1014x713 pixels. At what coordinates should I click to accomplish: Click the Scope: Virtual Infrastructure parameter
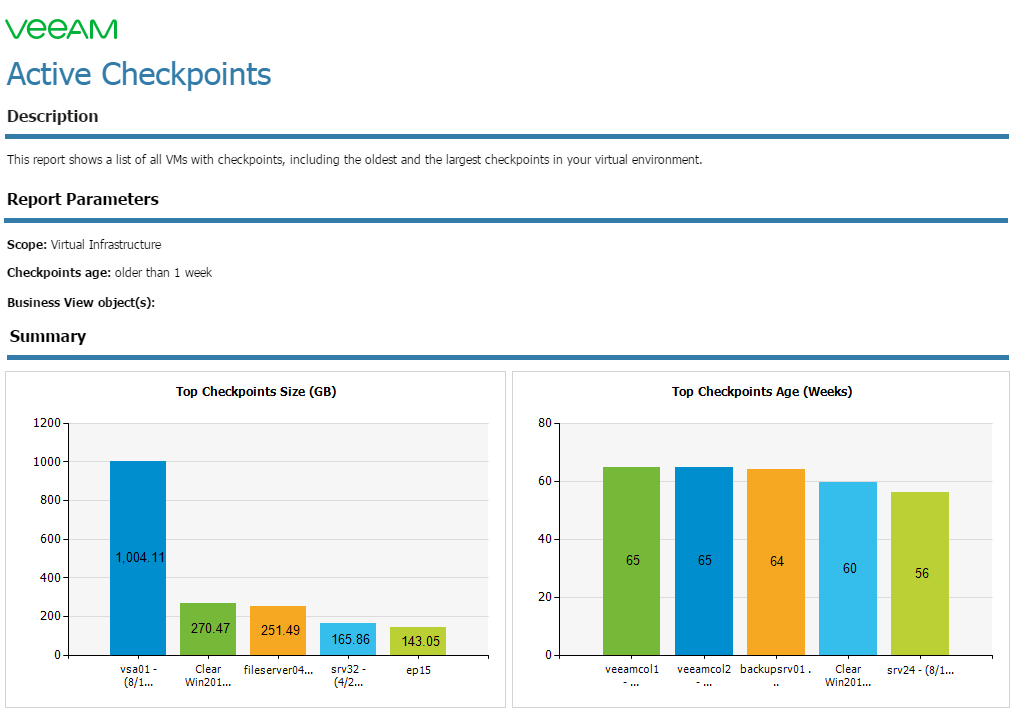[x=84, y=244]
